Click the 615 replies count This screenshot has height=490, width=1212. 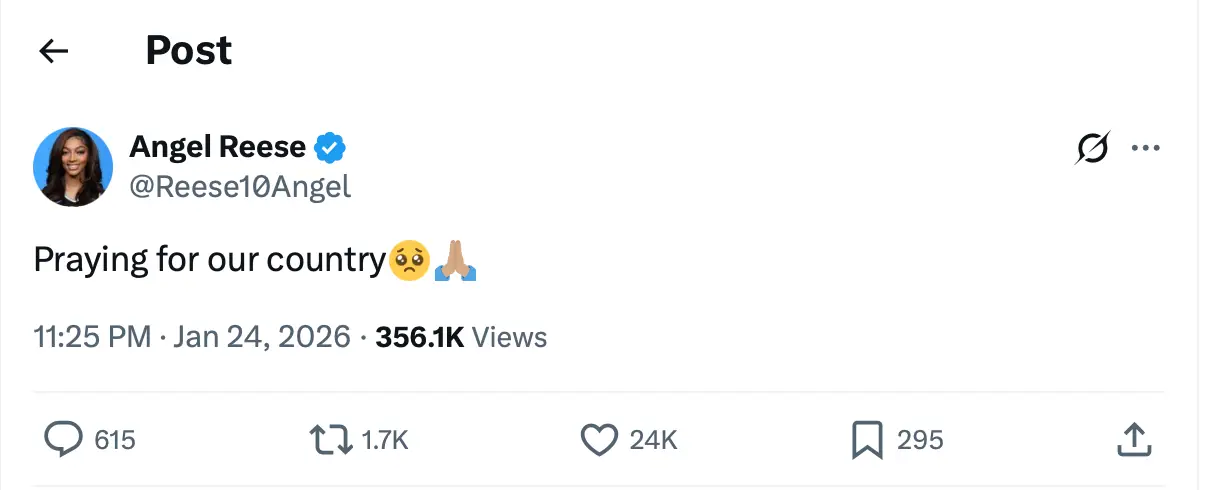pyautogui.click(x=114, y=440)
